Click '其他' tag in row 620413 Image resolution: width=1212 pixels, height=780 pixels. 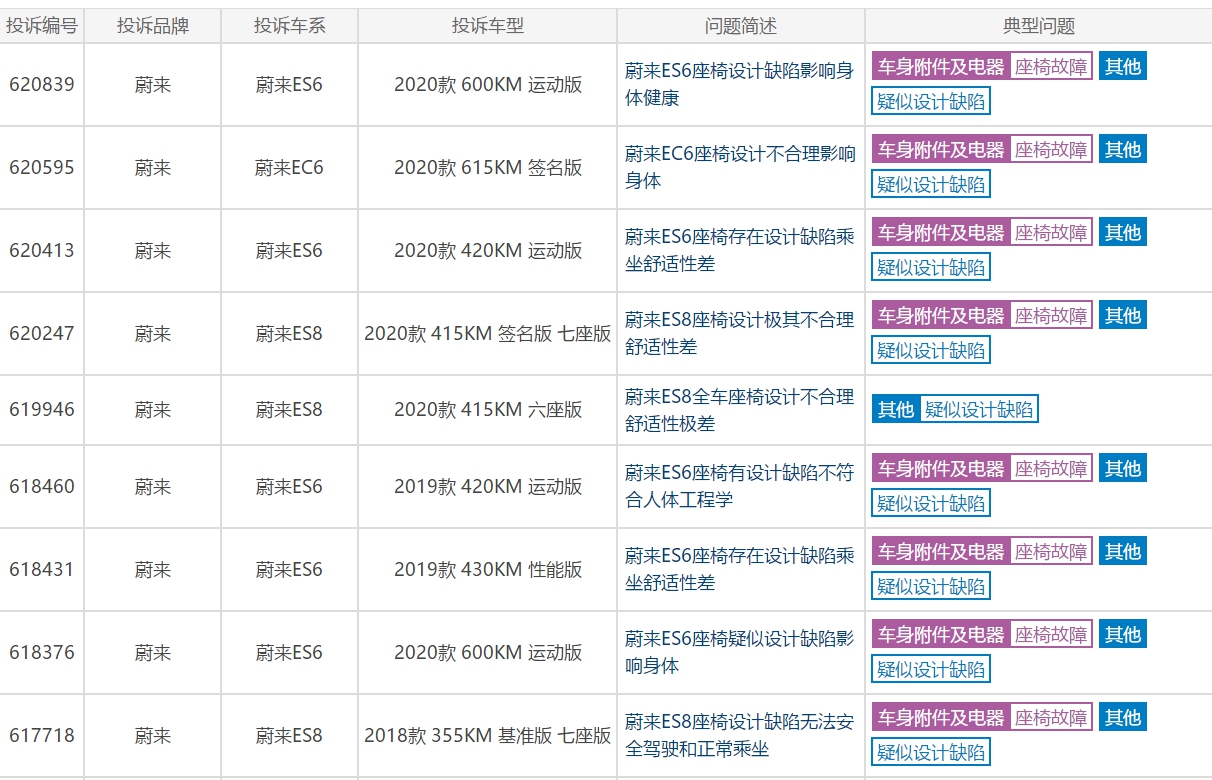pyautogui.click(x=1122, y=233)
